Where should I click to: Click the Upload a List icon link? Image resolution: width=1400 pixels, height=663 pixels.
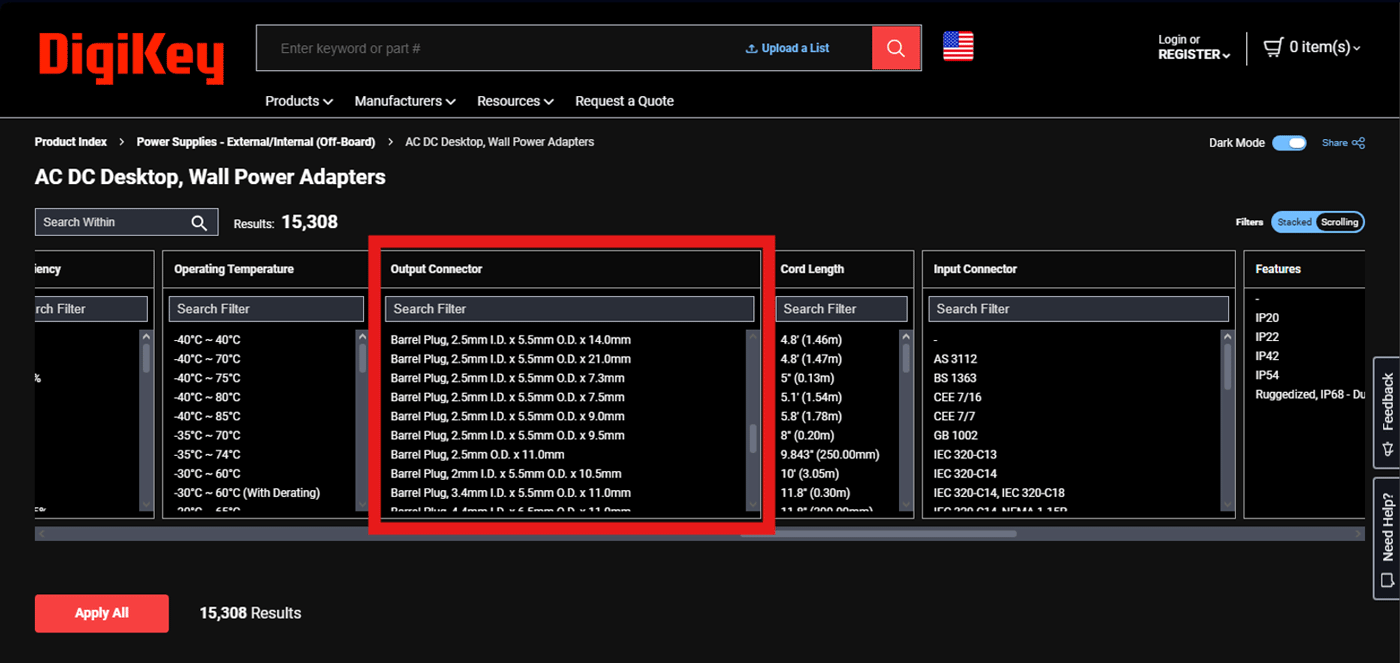[788, 48]
